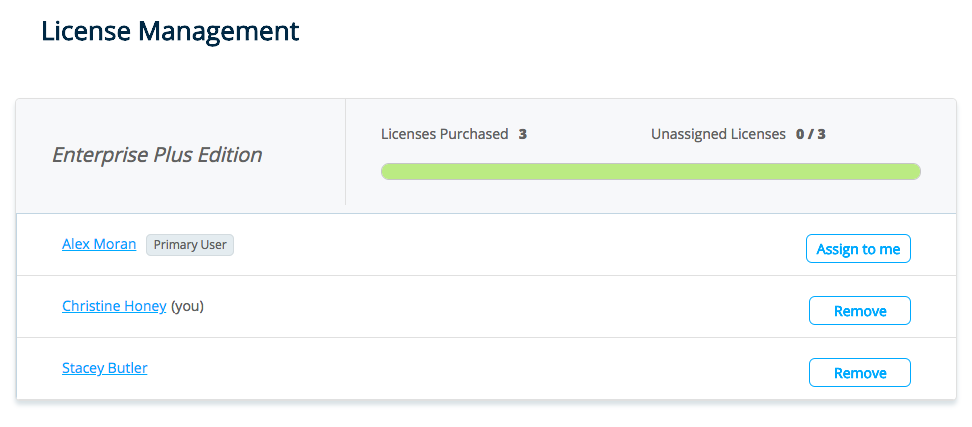Screen dimensions: 972x427
Task: Click empty space in Stacey Butler's row
Action: point(500,369)
